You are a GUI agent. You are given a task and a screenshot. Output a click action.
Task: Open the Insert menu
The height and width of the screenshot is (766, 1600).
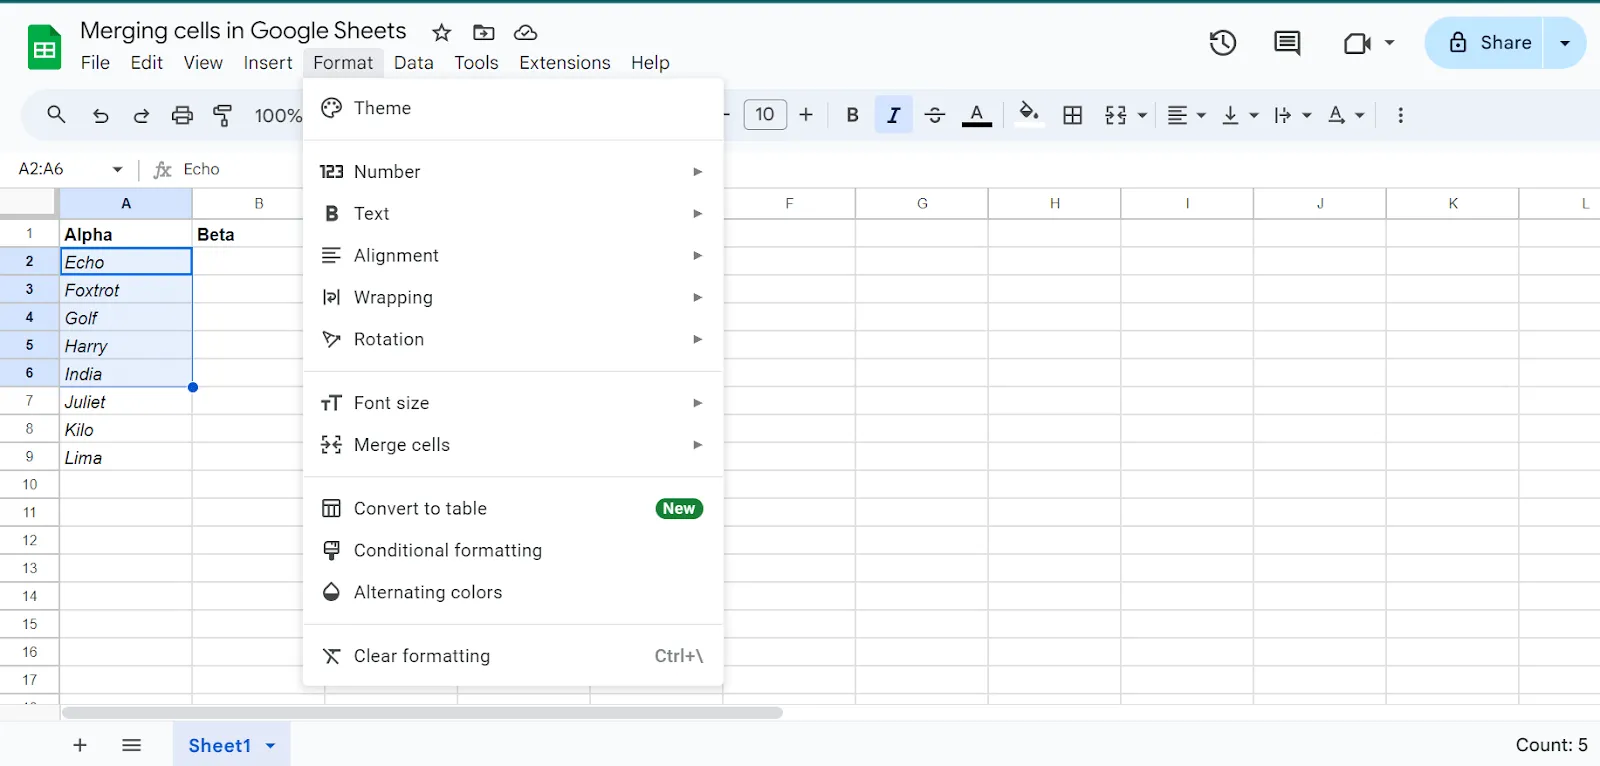(x=268, y=62)
